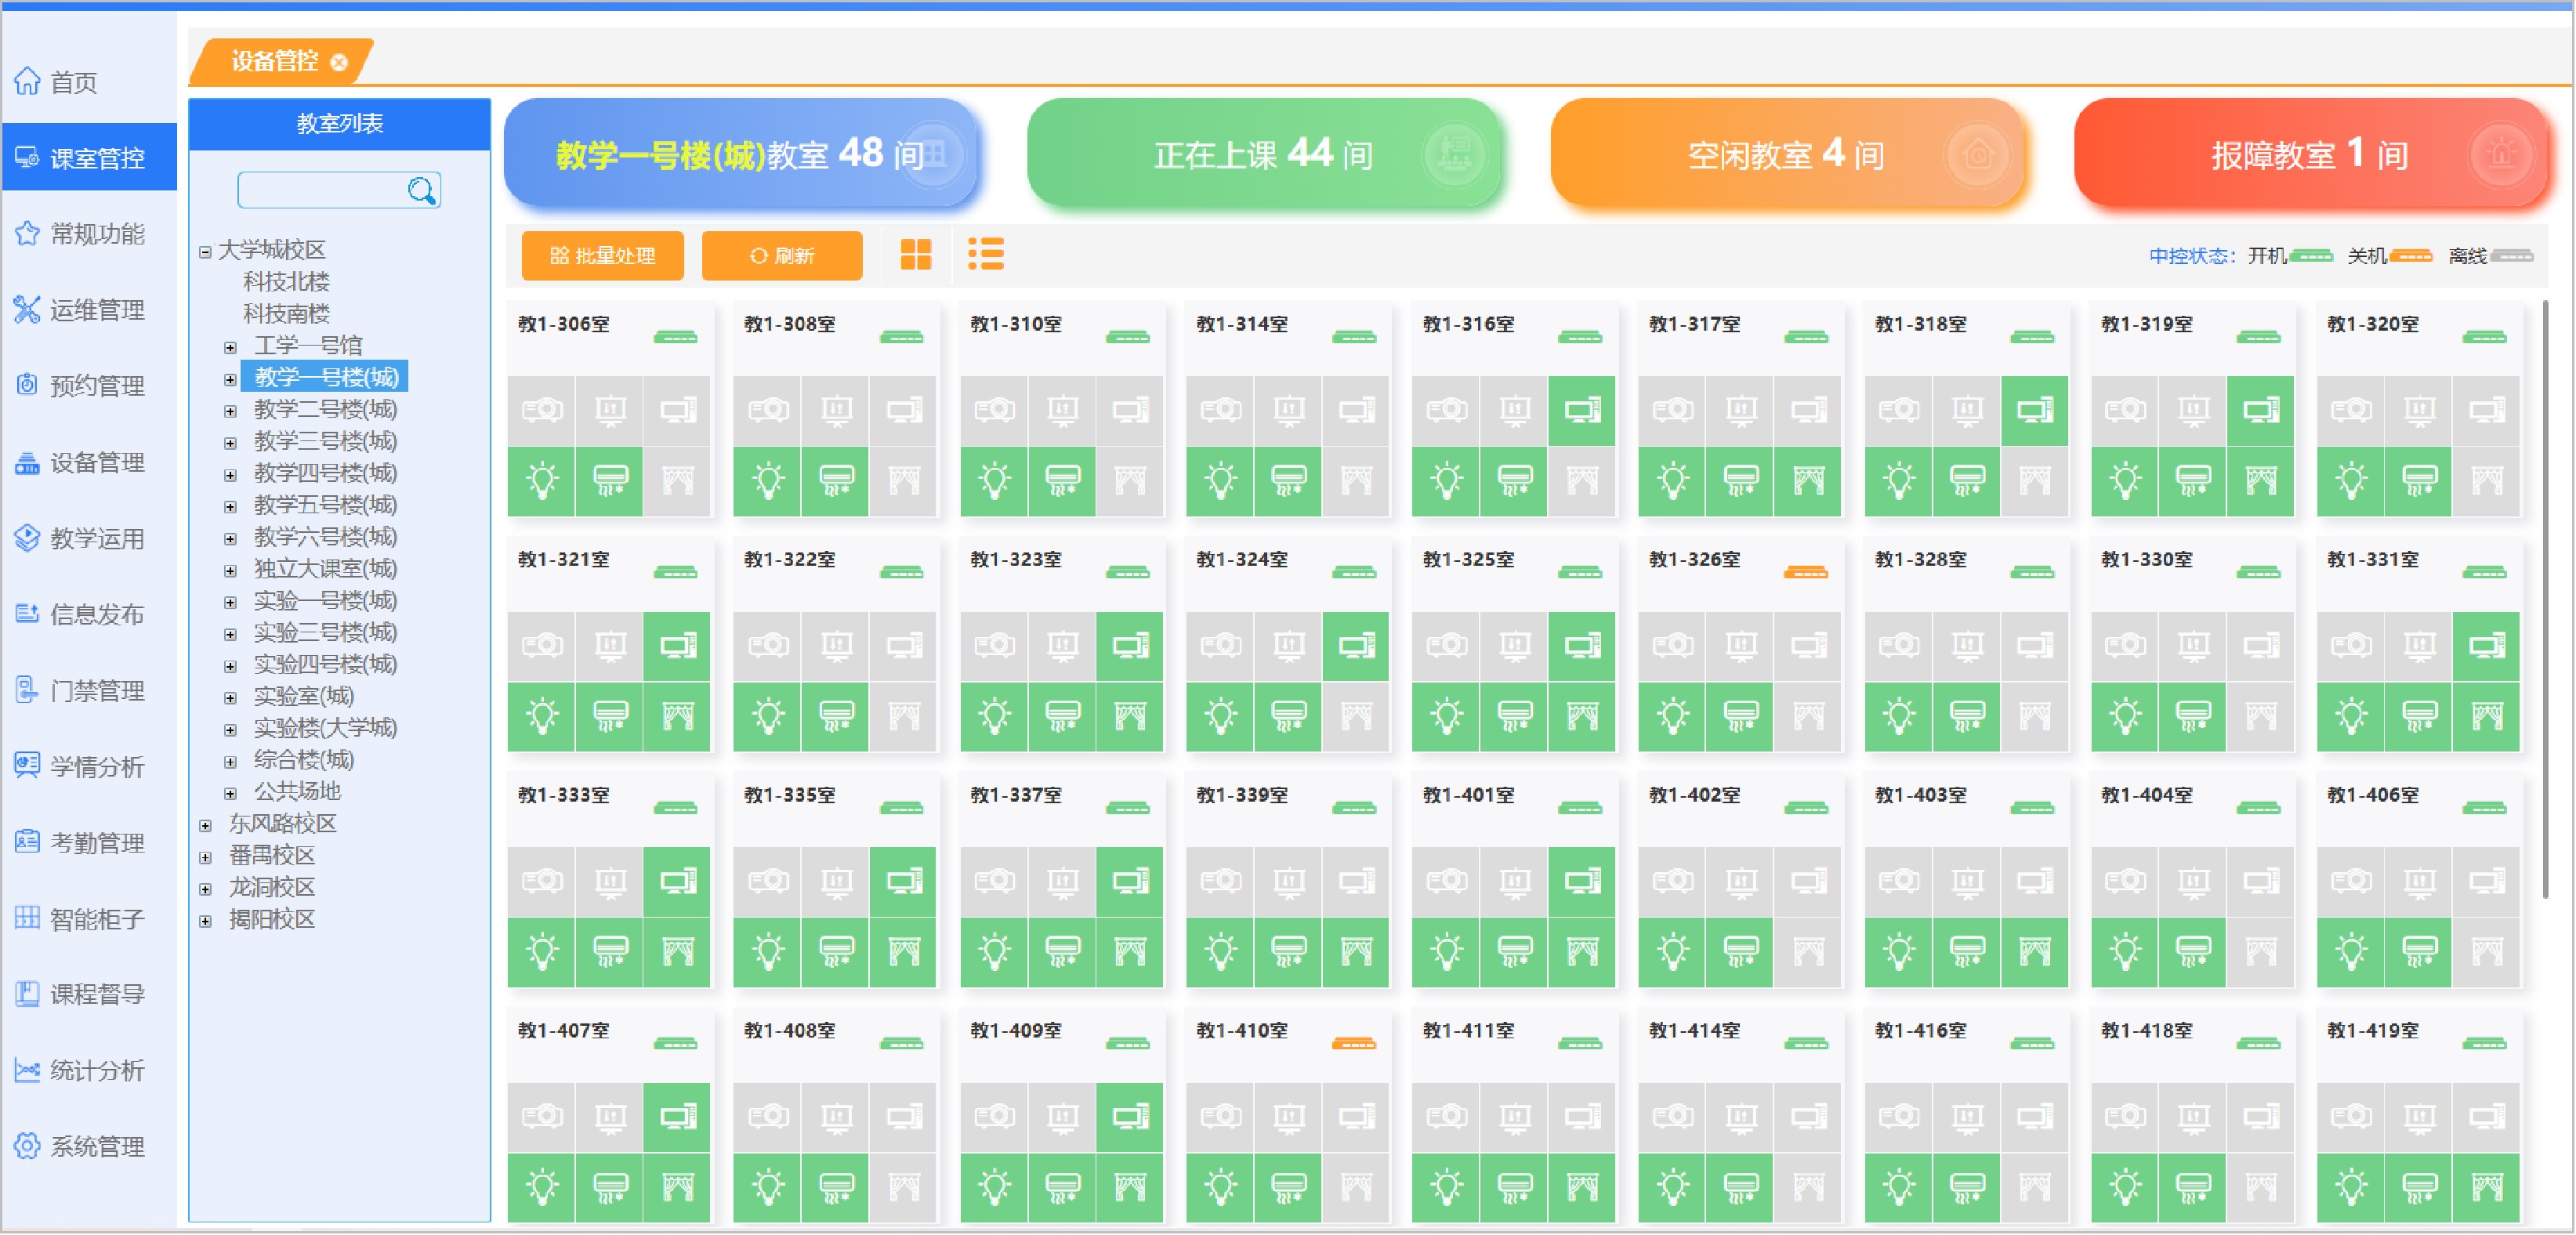The height and width of the screenshot is (1235, 2576).
Task: Click light icon in room 教1-333室
Action: (x=542, y=952)
